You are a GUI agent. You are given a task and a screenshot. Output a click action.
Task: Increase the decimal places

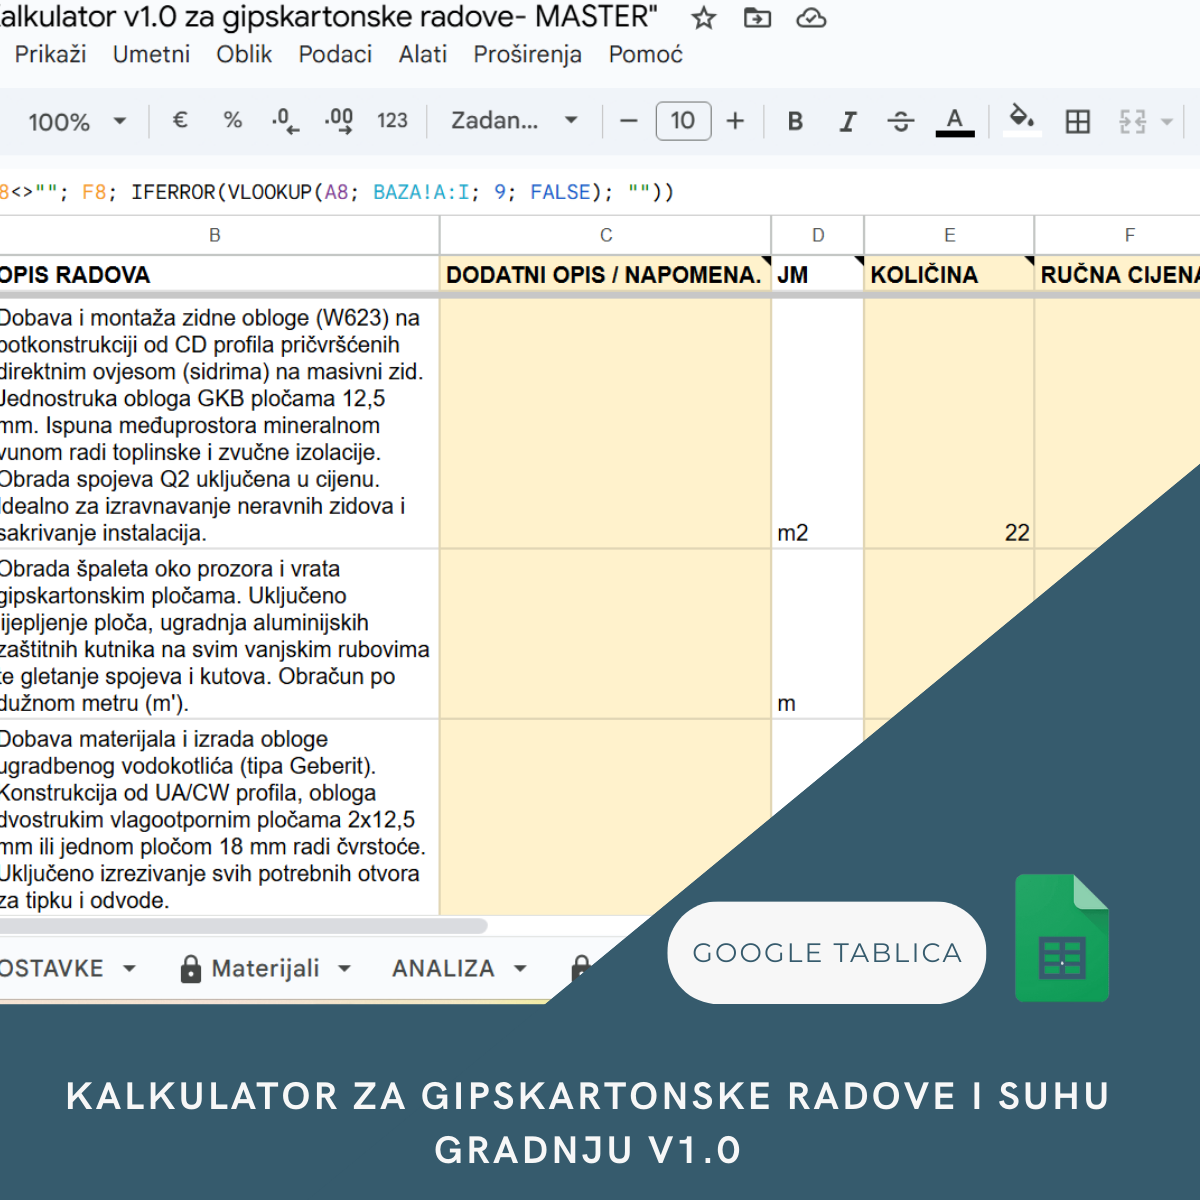point(339,121)
